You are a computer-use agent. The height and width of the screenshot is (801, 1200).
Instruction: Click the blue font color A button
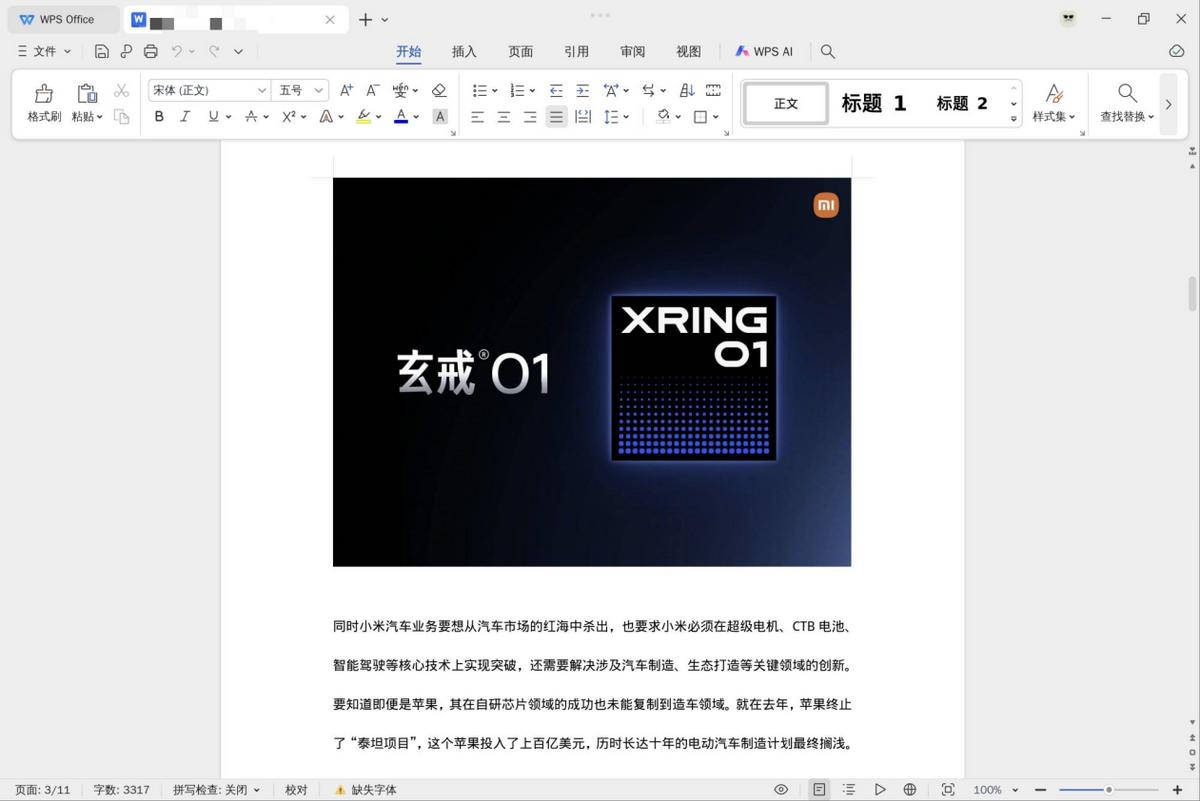(x=401, y=117)
